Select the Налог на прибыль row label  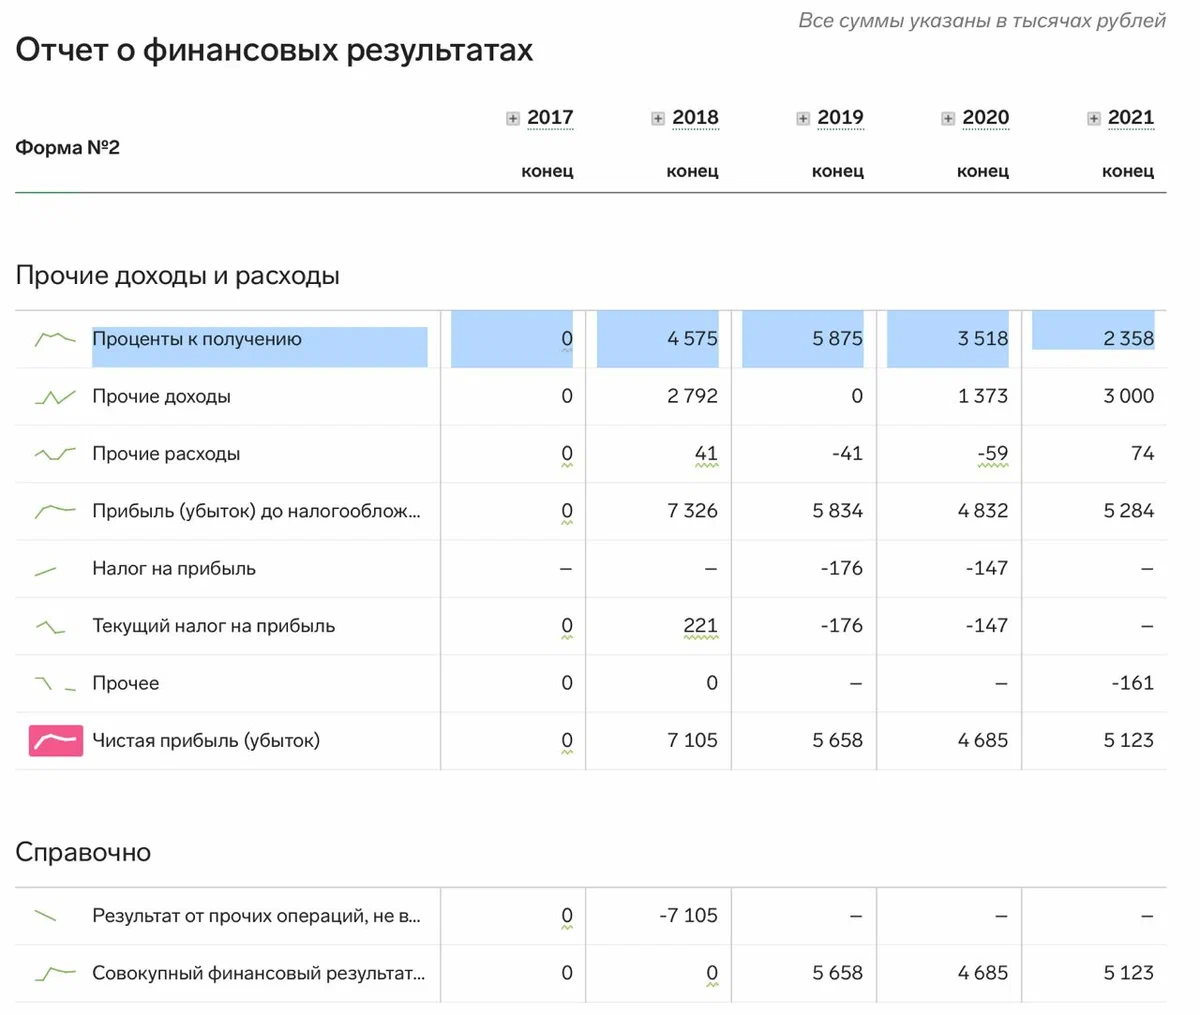(174, 569)
